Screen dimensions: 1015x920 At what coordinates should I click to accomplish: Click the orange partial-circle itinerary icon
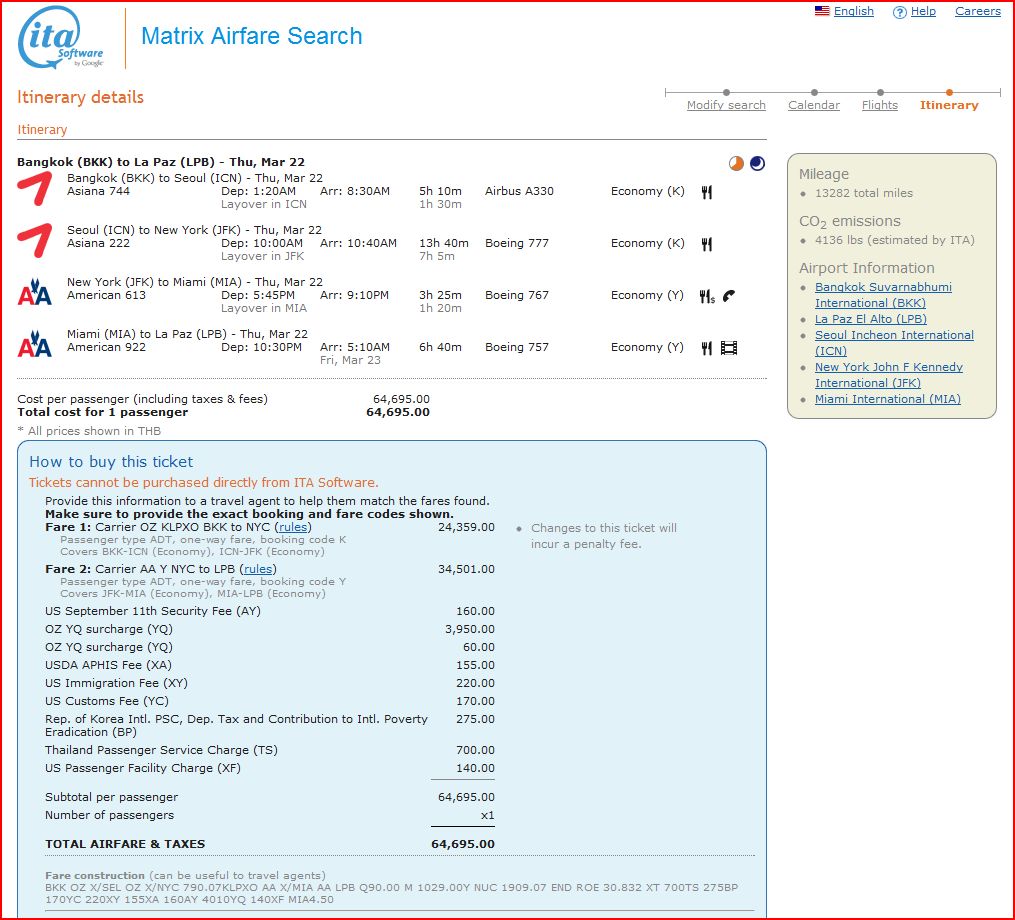(736, 163)
